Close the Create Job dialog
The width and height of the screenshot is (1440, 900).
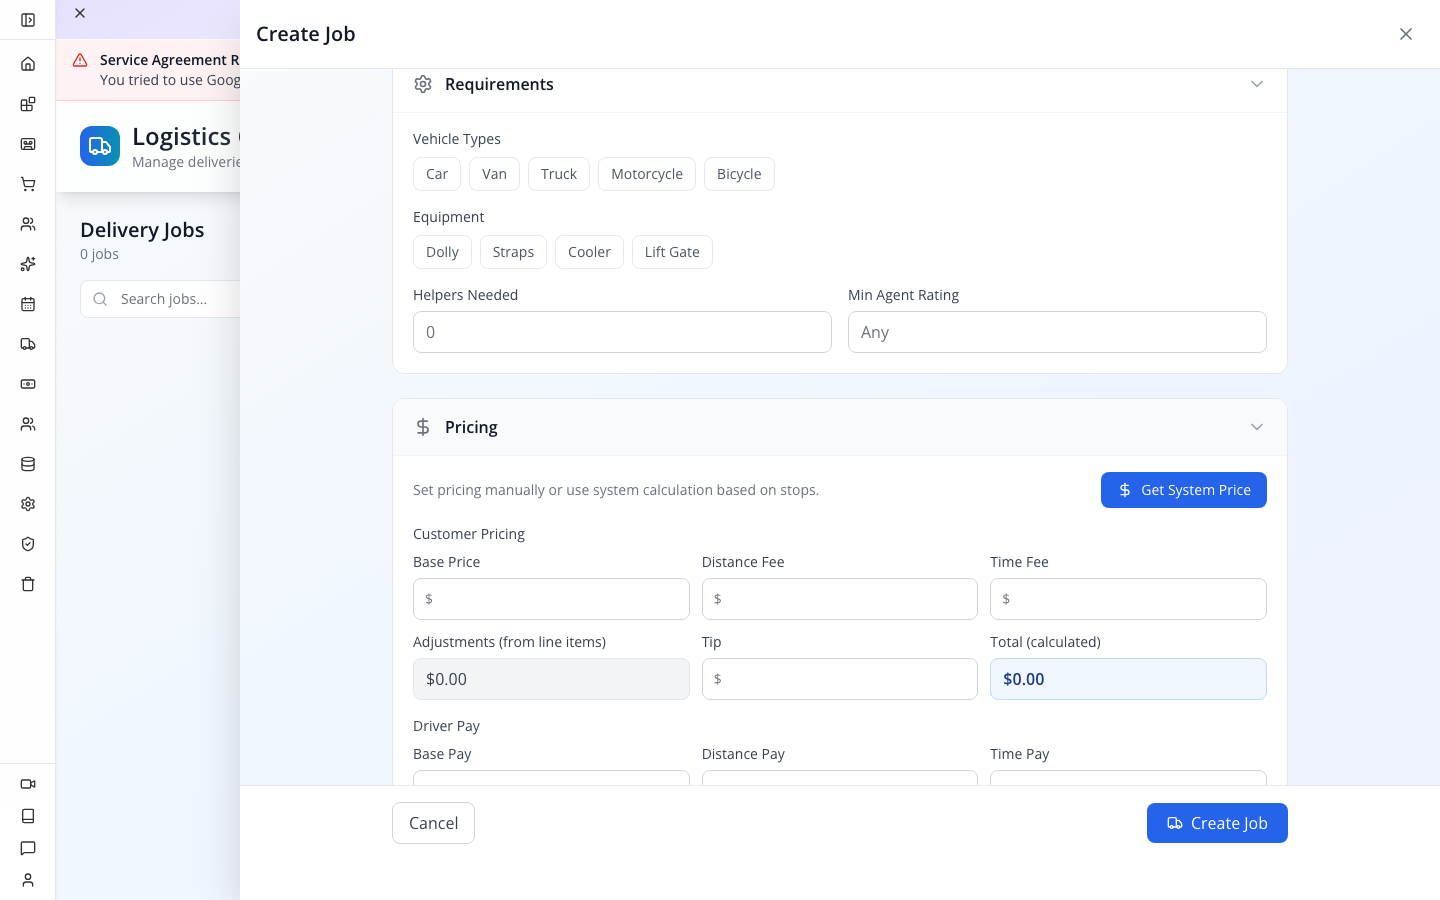pos(1406,34)
